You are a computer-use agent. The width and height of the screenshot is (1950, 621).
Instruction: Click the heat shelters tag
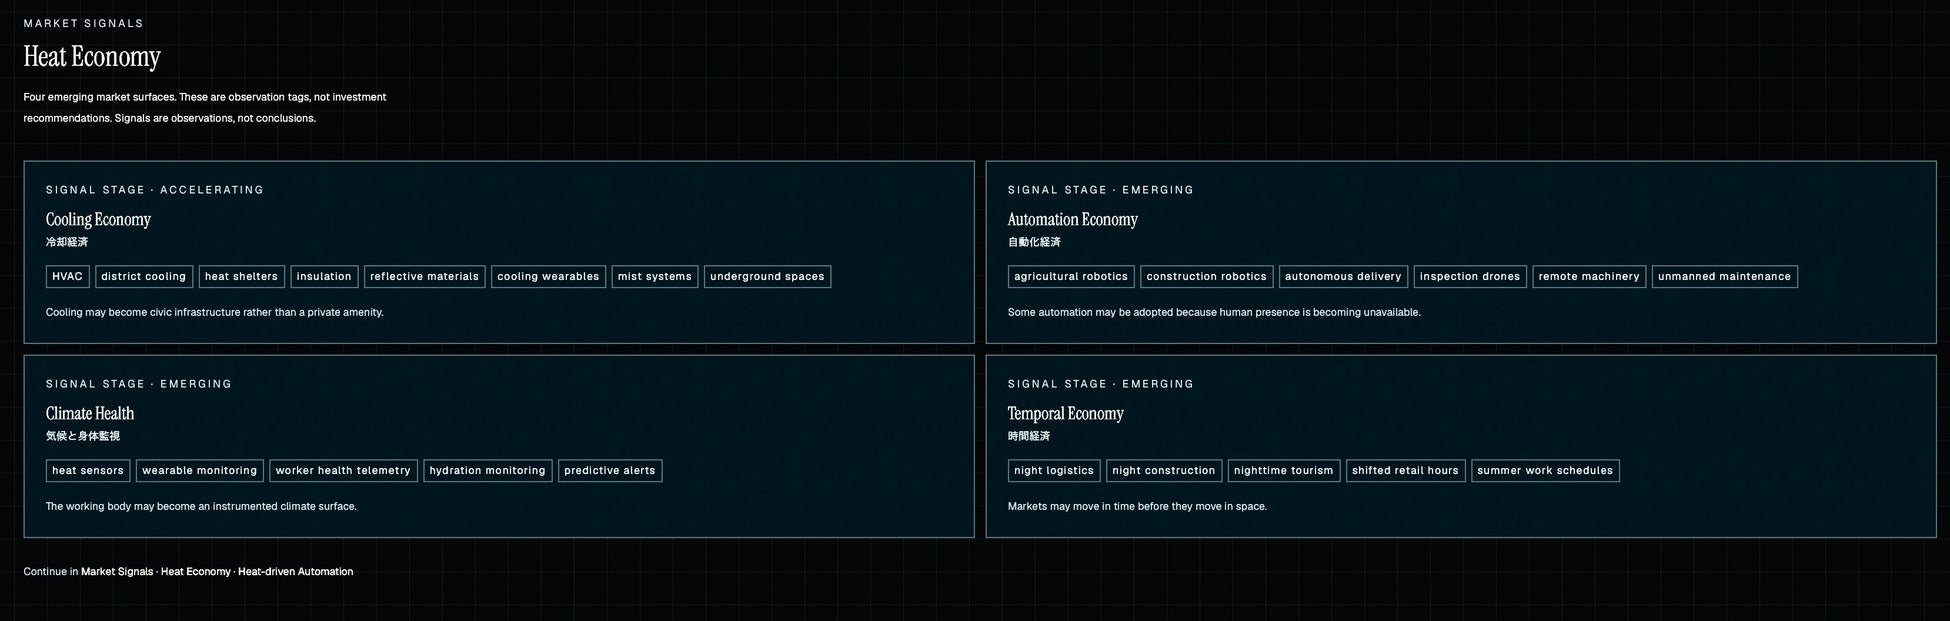pos(241,277)
